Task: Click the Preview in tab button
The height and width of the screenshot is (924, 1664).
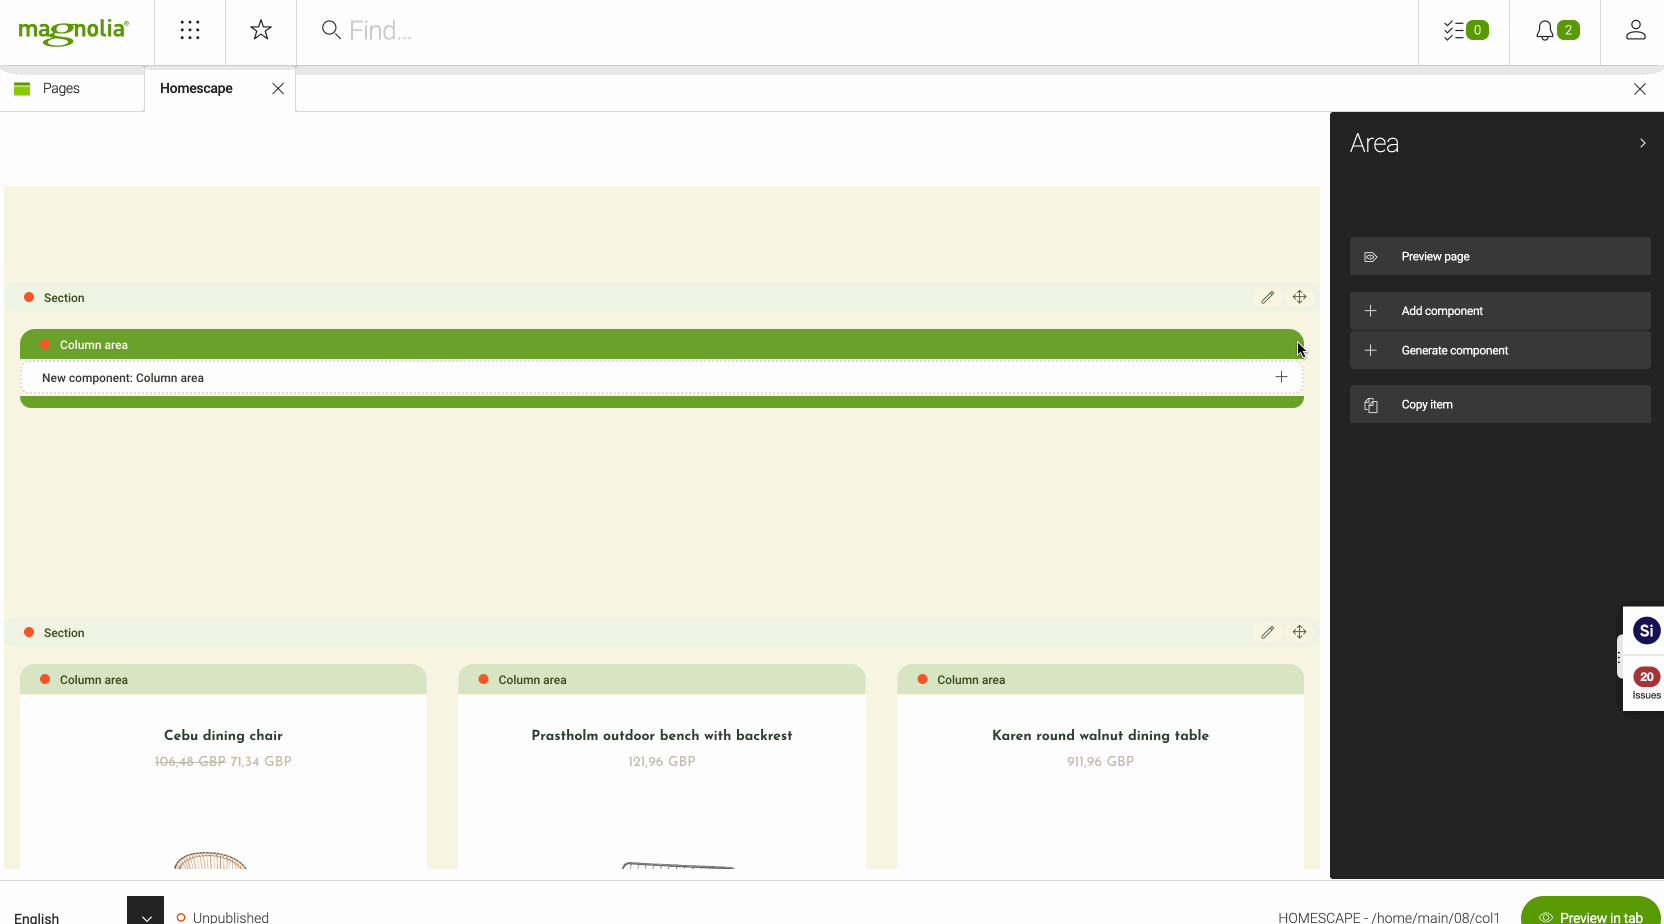Action: tap(1591, 914)
